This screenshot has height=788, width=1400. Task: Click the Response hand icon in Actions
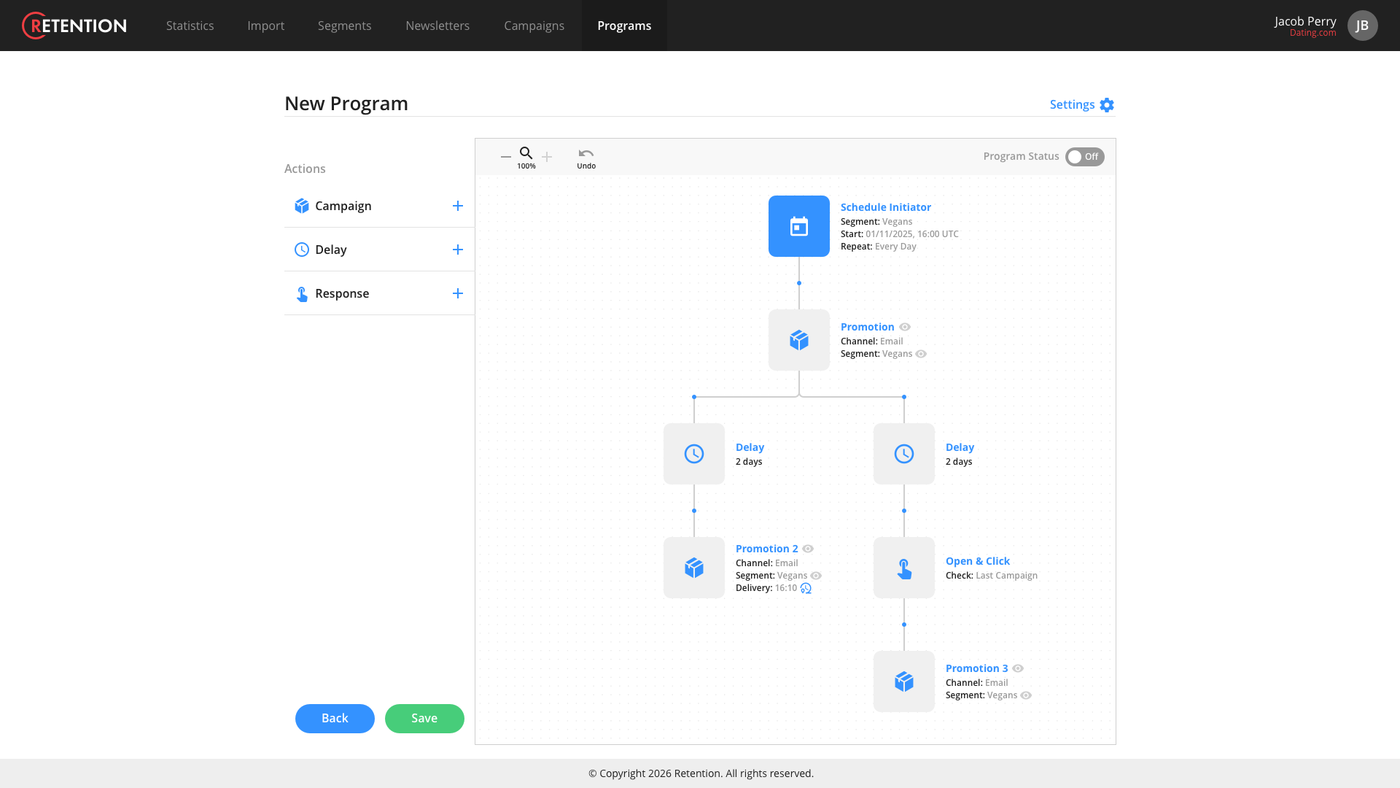point(302,294)
